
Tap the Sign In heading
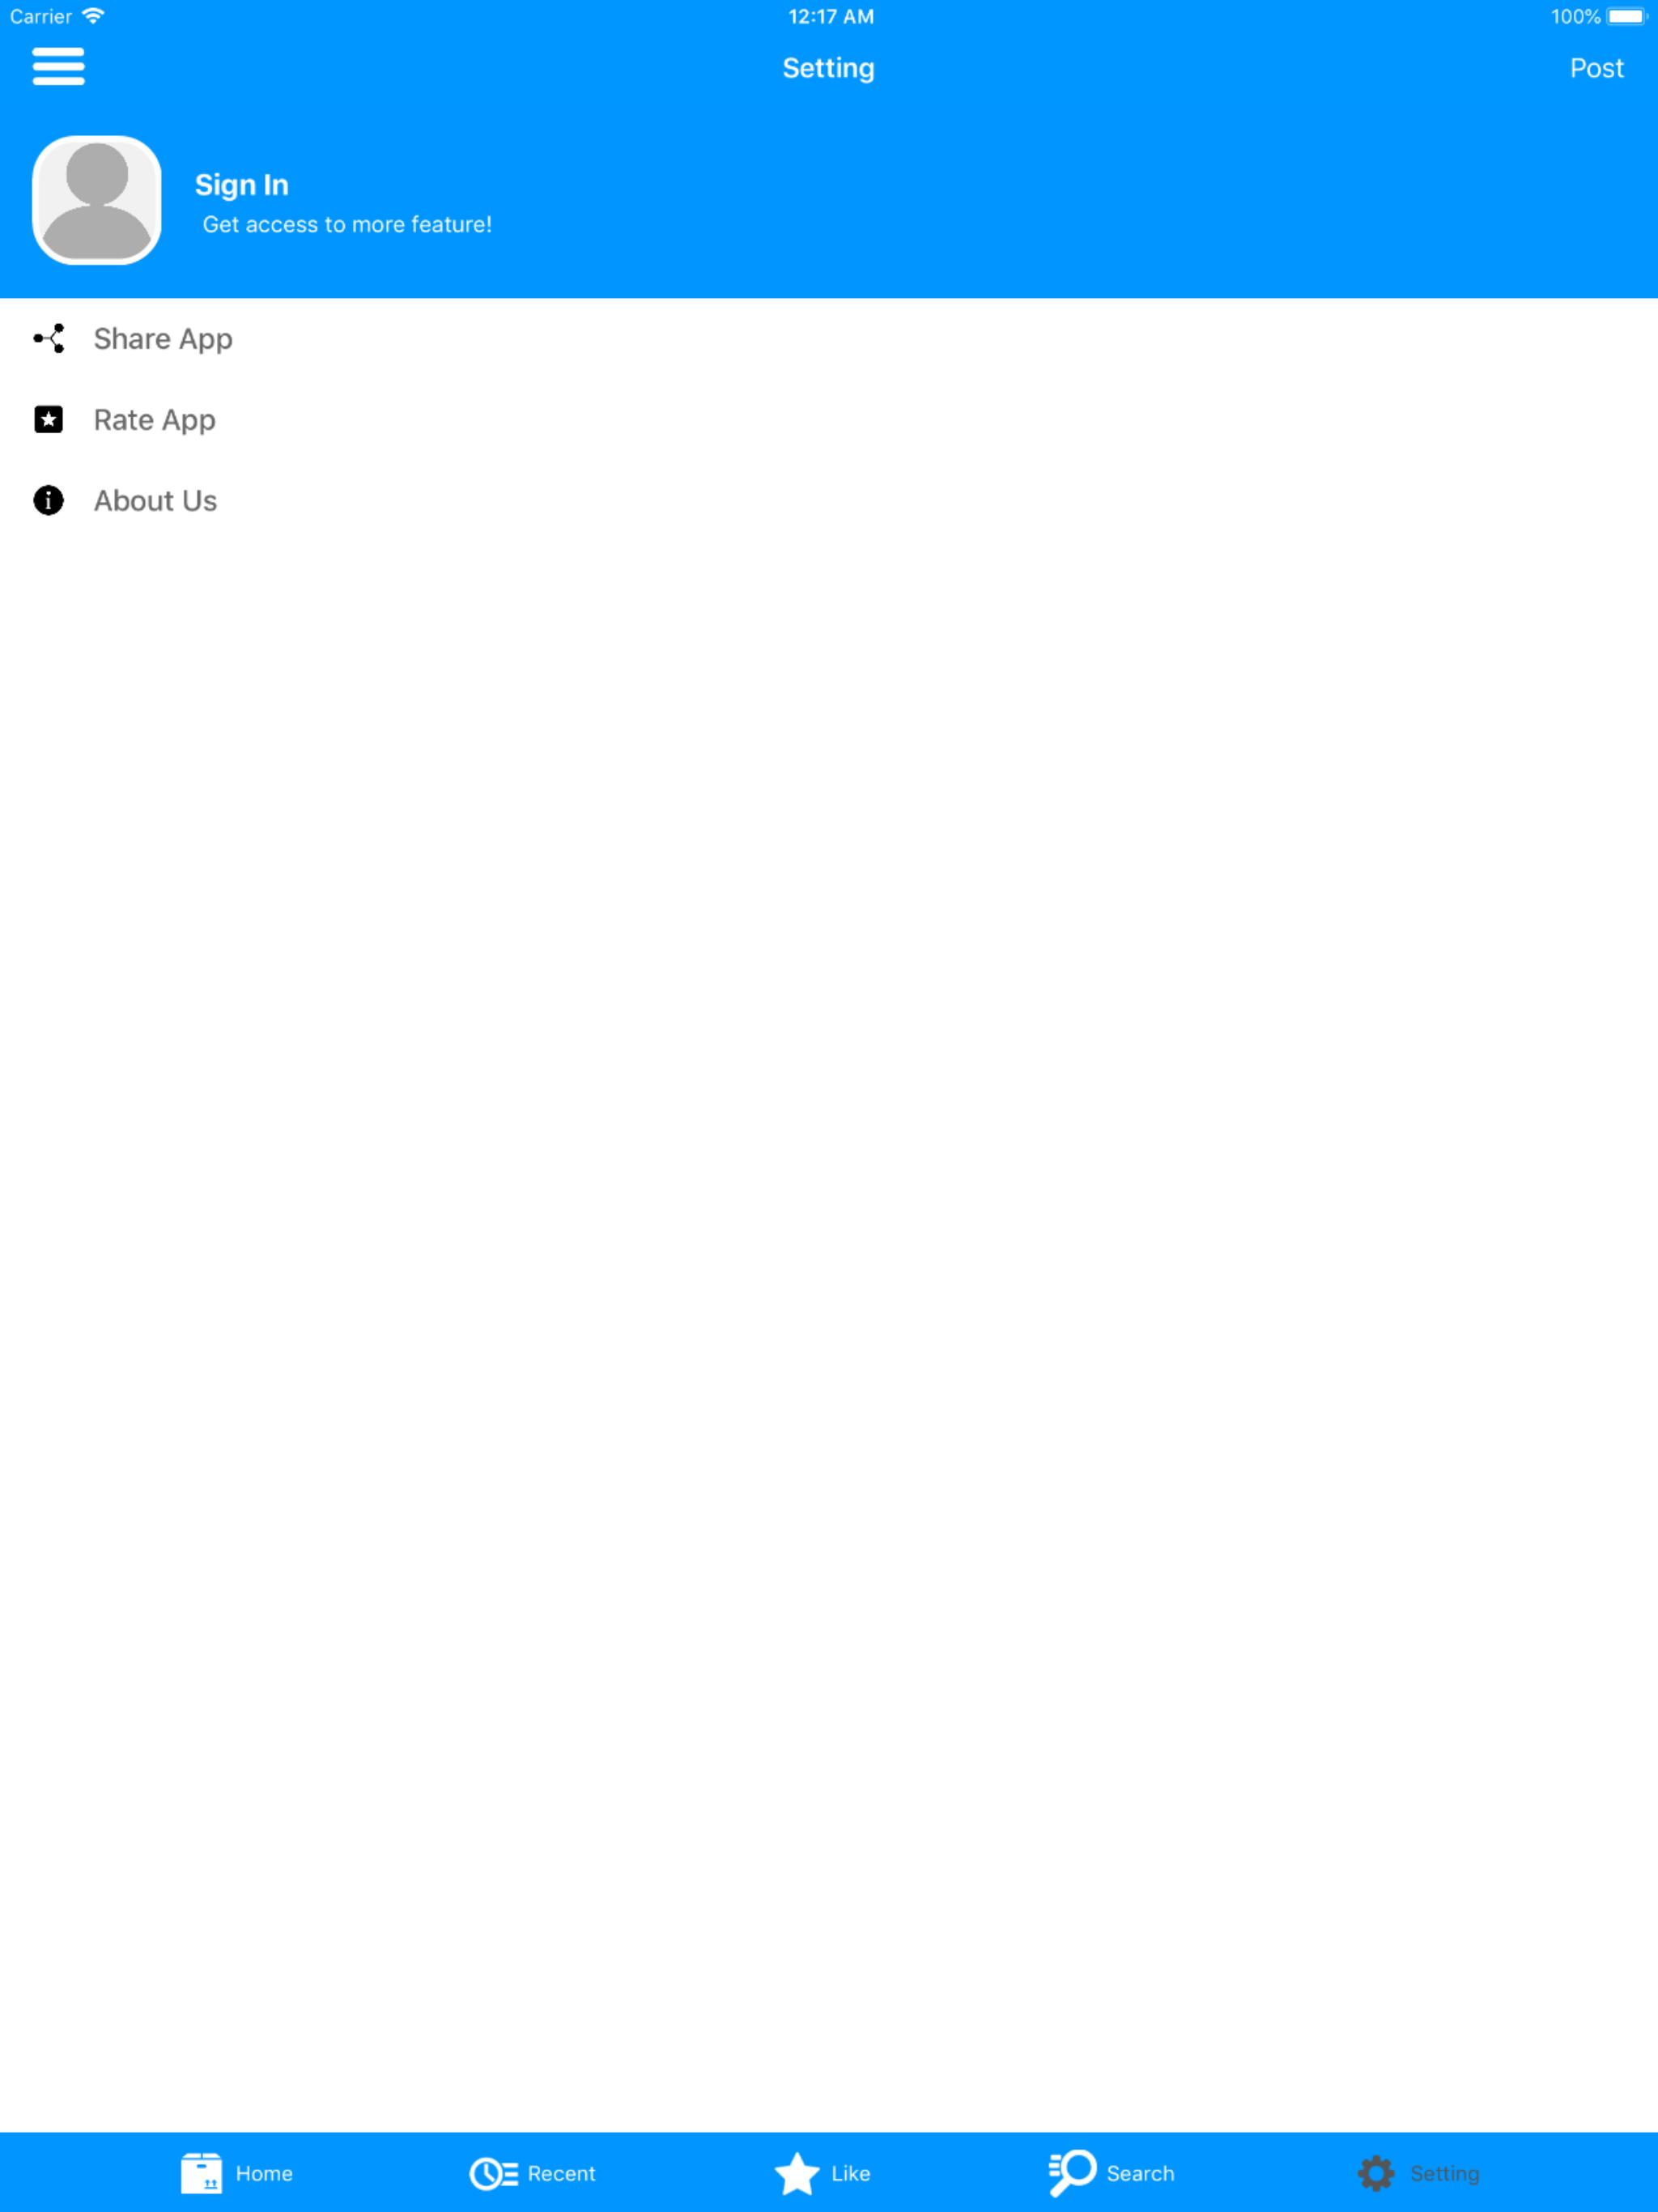pyautogui.click(x=241, y=185)
